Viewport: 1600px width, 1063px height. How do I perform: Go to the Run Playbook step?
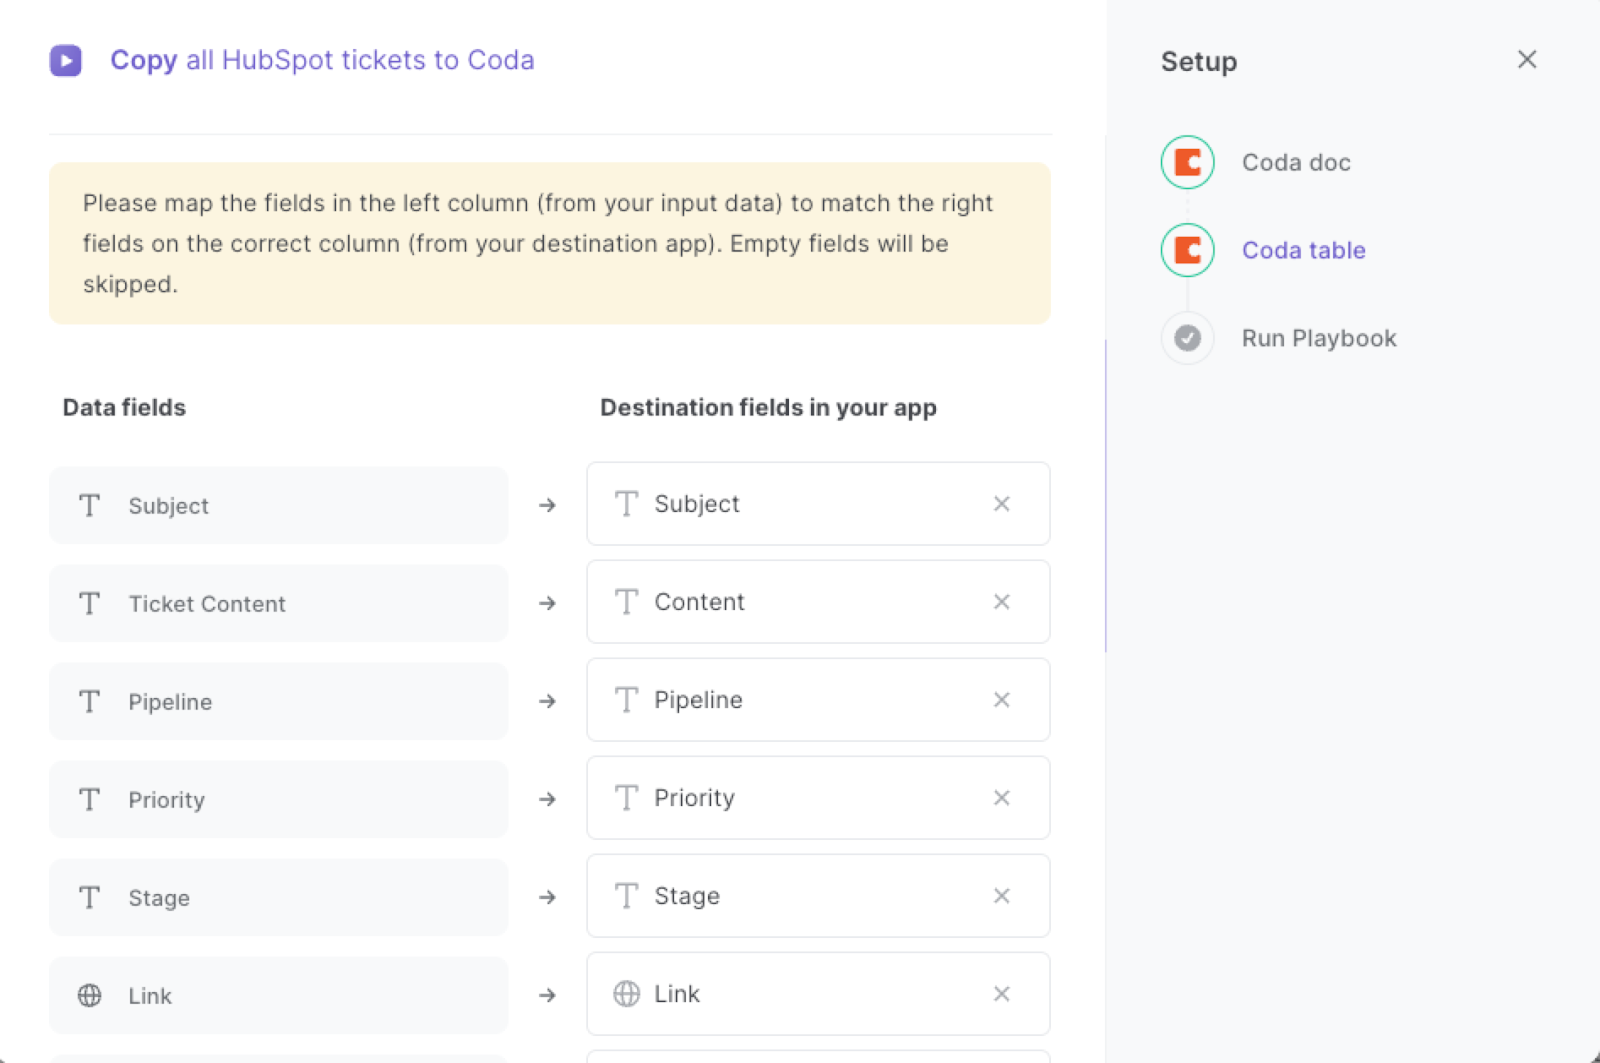(x=1319, y=338)
